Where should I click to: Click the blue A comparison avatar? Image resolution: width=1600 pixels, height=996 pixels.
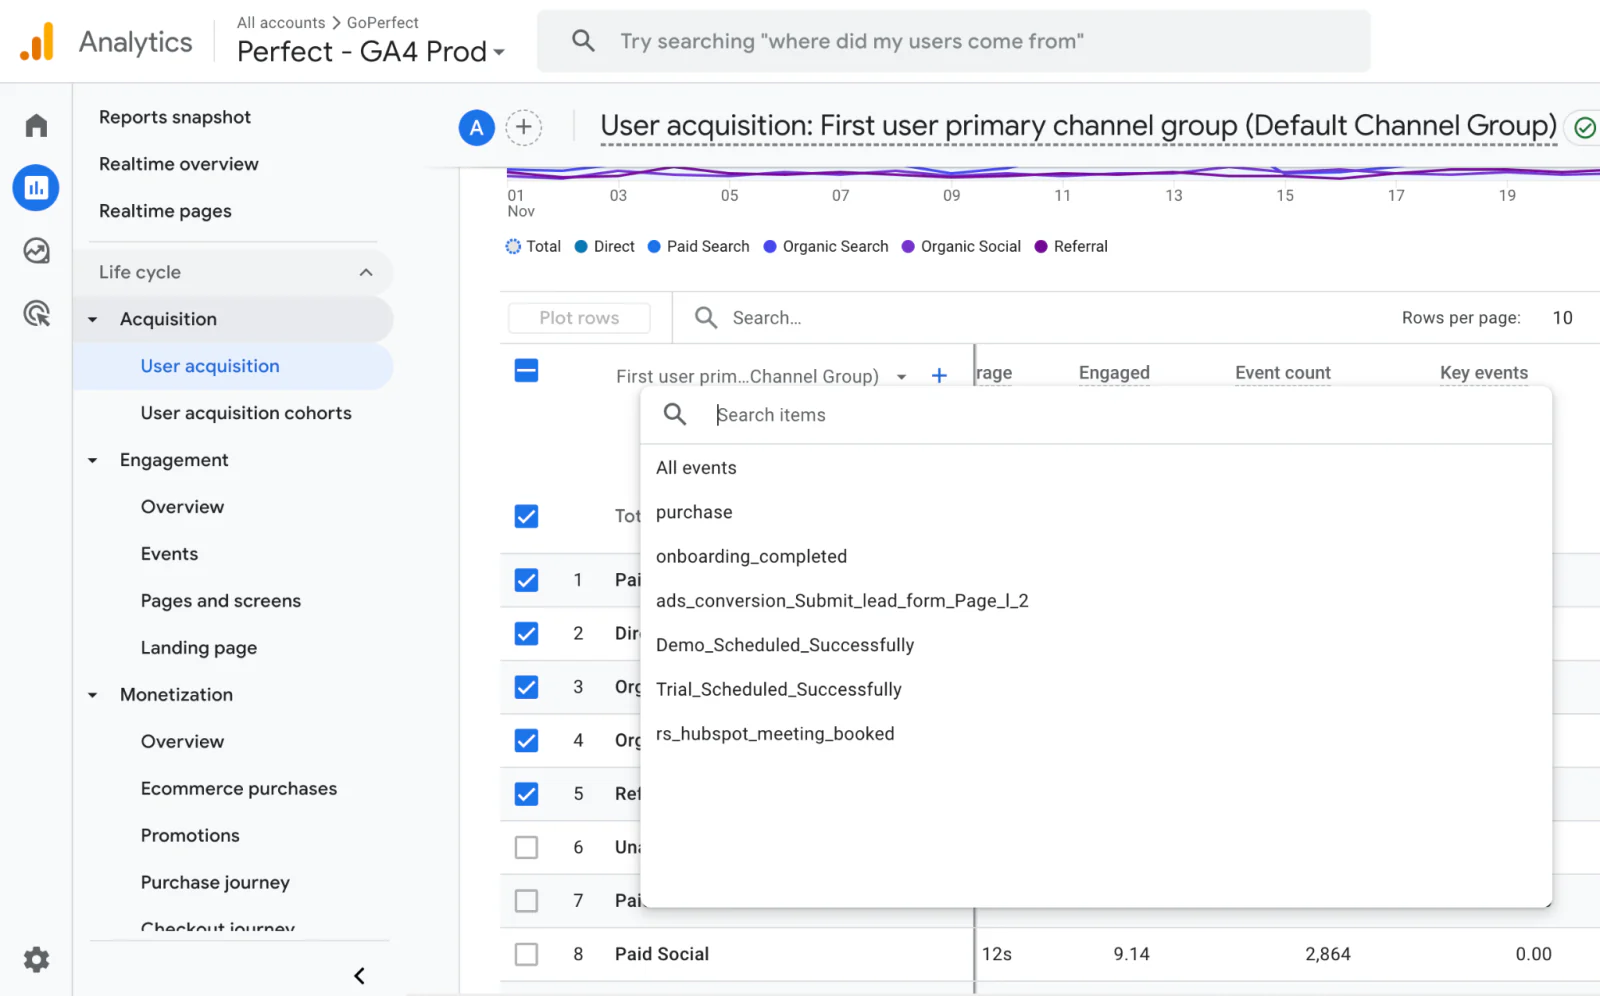477,127
